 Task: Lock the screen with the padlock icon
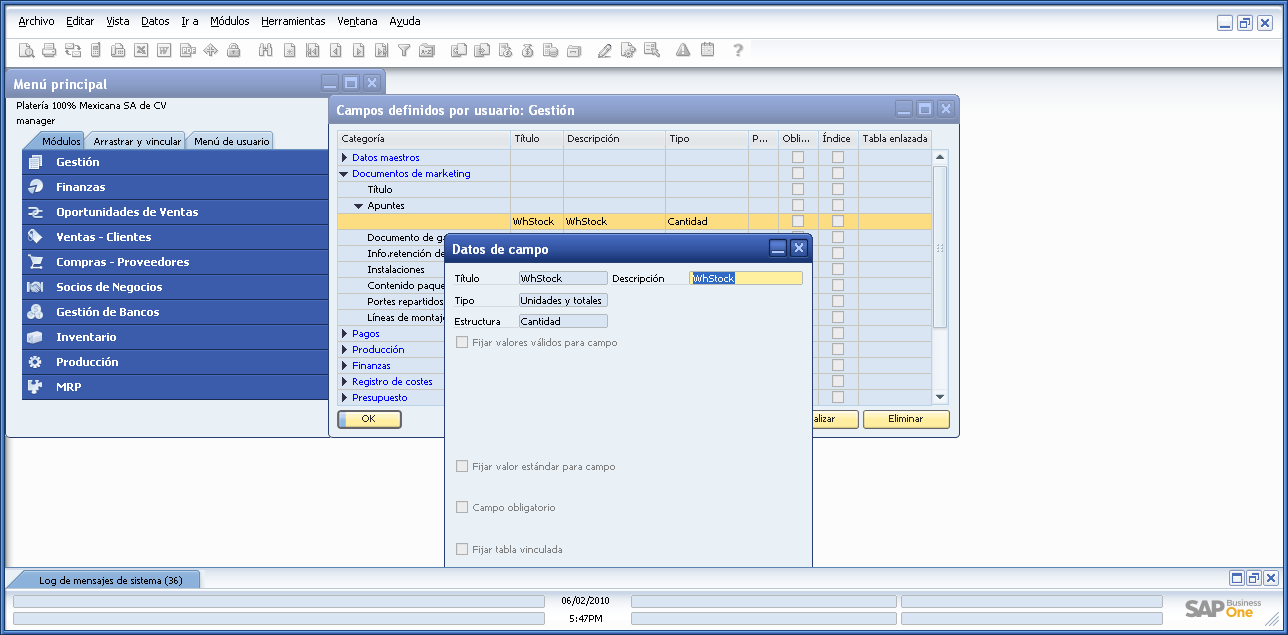tap(234, 50)
